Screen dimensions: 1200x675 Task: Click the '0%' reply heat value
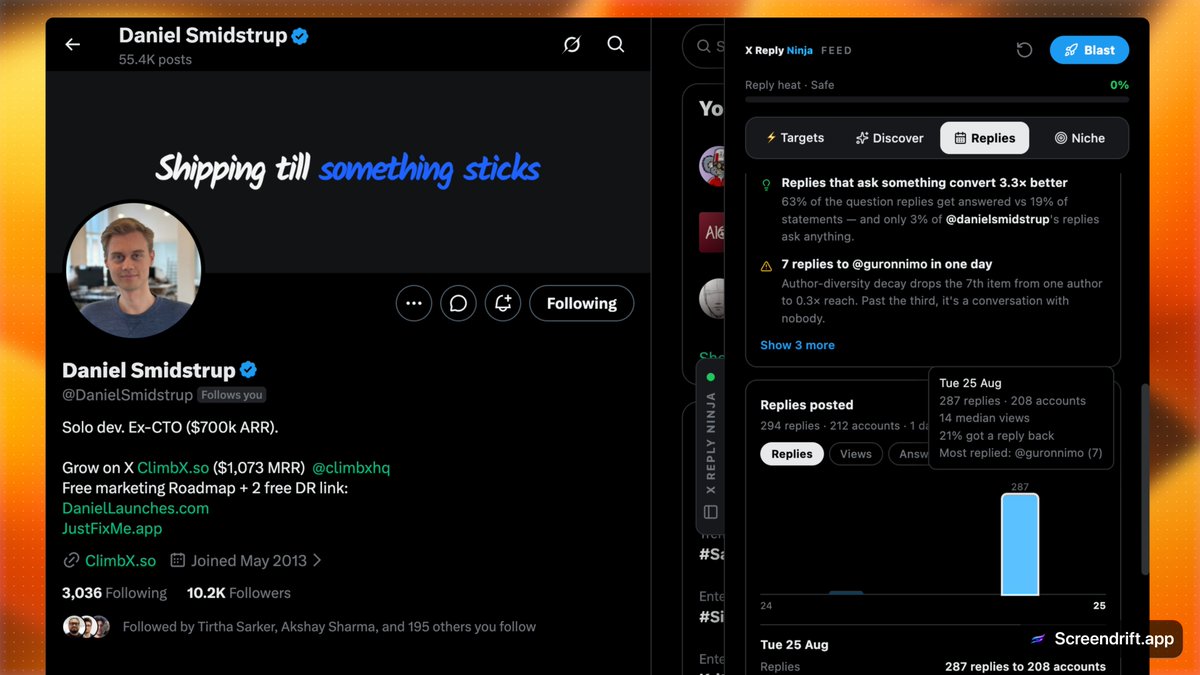[1119, 85]
